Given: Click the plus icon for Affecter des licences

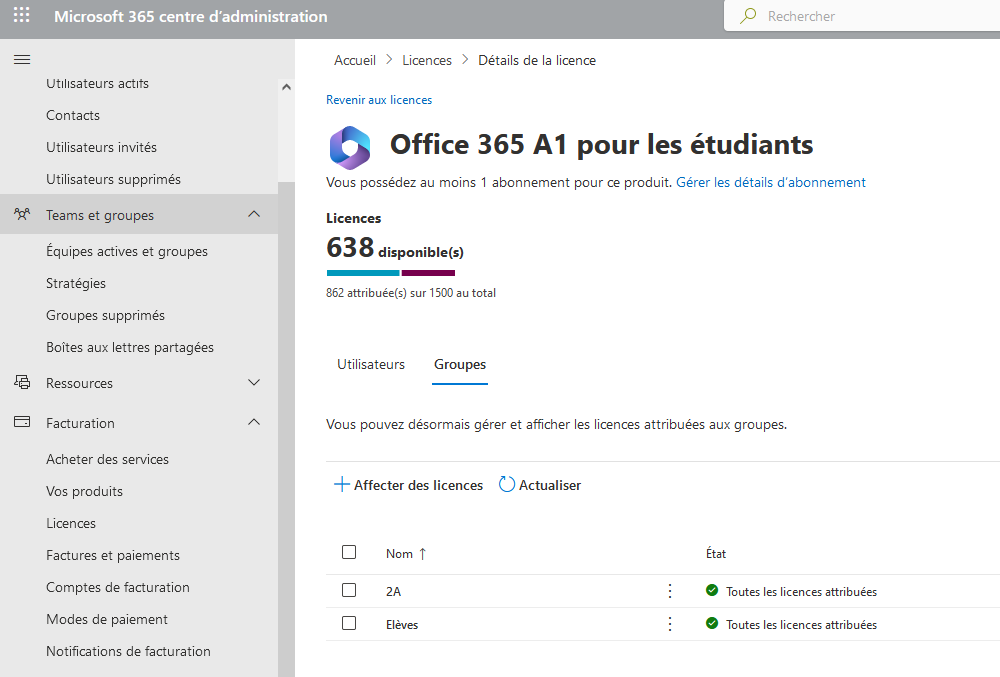Looking at the screenshot, I should click(x=341, y=484).
